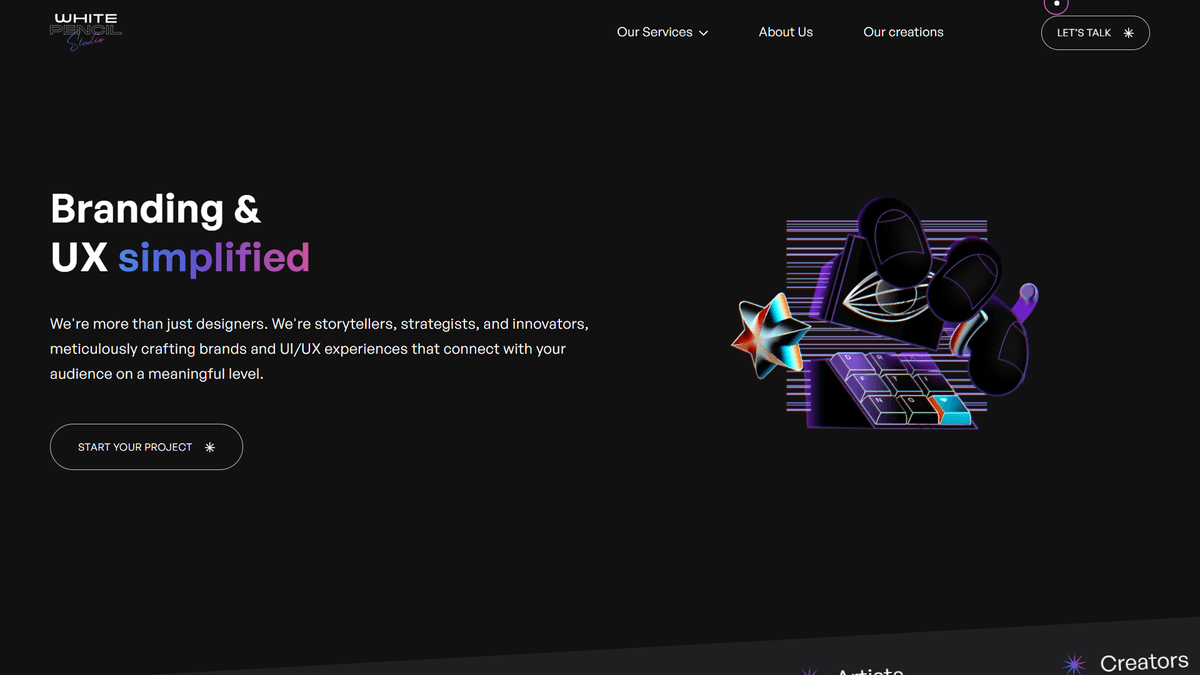Expand the Our Services dropdown chevron
Viewport: 1200px width, 675px height.
(x=704, y=33)
